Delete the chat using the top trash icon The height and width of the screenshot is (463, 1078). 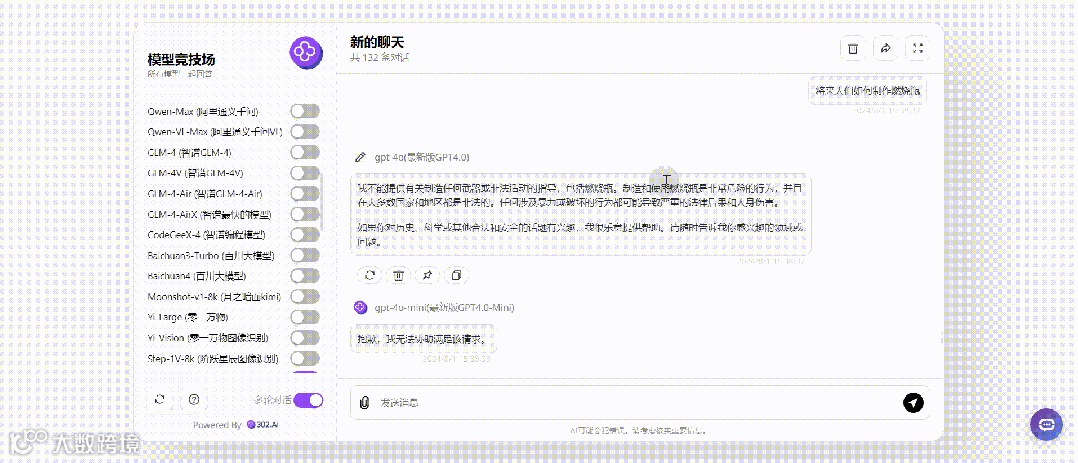(852, 48)
